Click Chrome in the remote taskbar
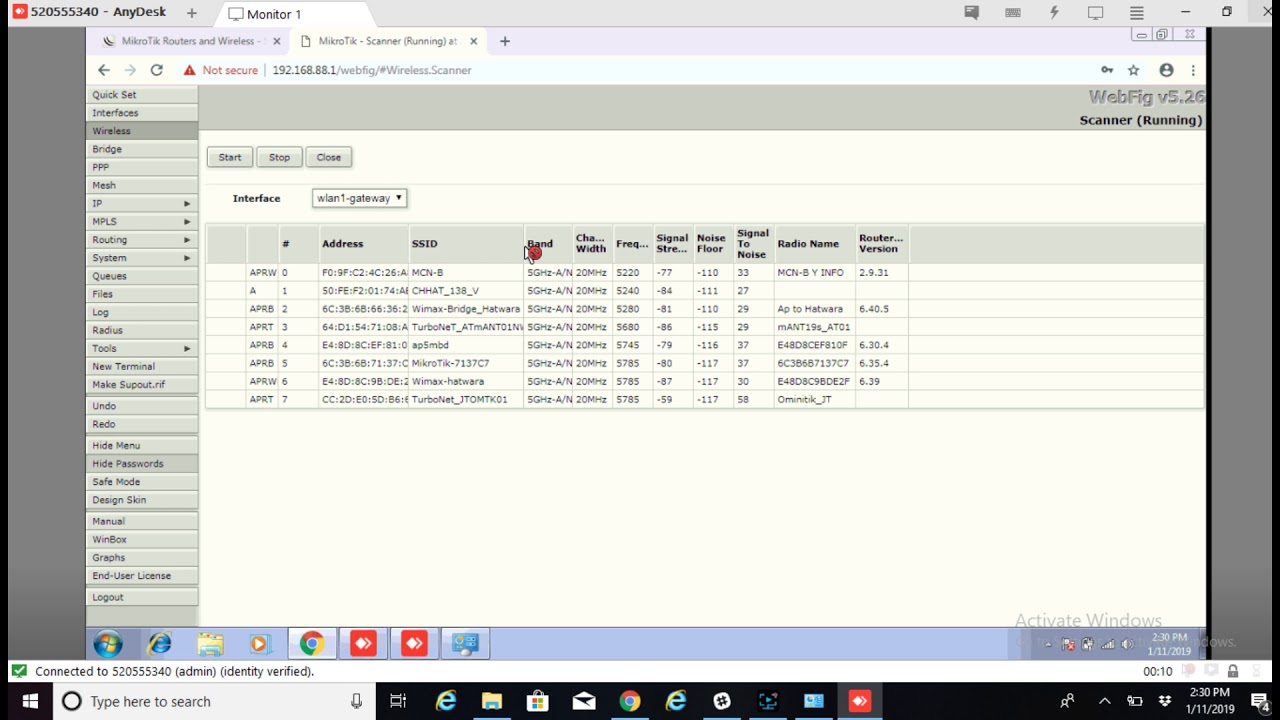The height and width of the screenshot is (720, 1280). click(311, 644)
